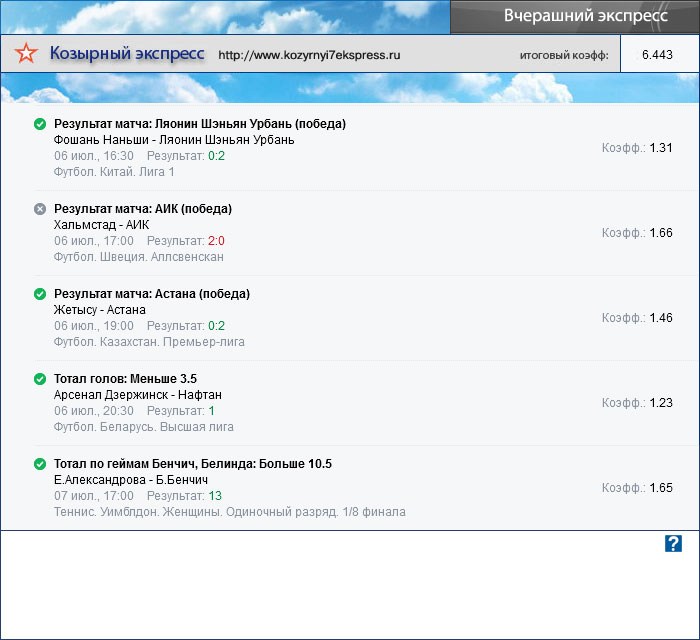Click match Жетысу - Астана
This screenshot has width=700, height=640.
[100, 310]
